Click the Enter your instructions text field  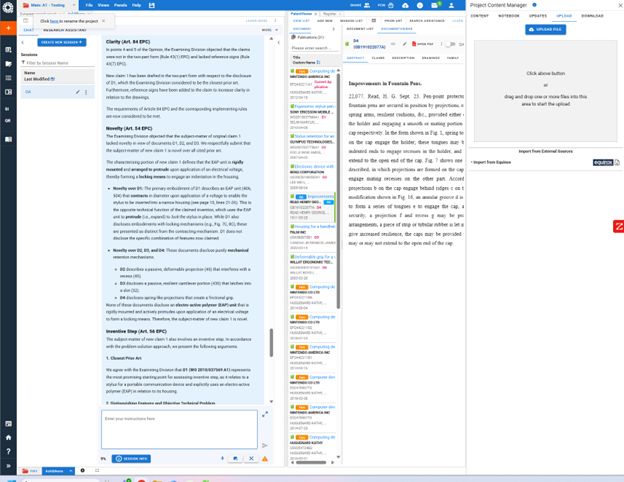(178, 428)
